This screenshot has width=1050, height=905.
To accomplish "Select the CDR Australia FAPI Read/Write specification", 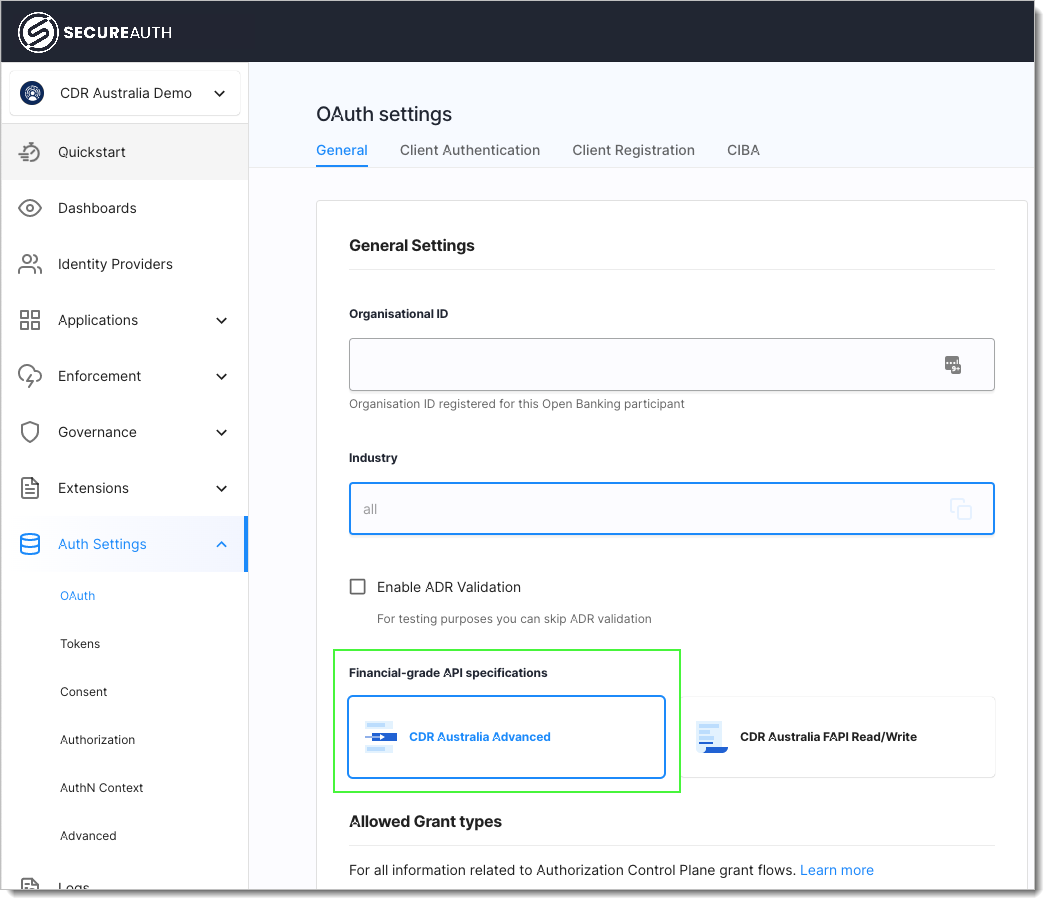I will tap(836, 737).
